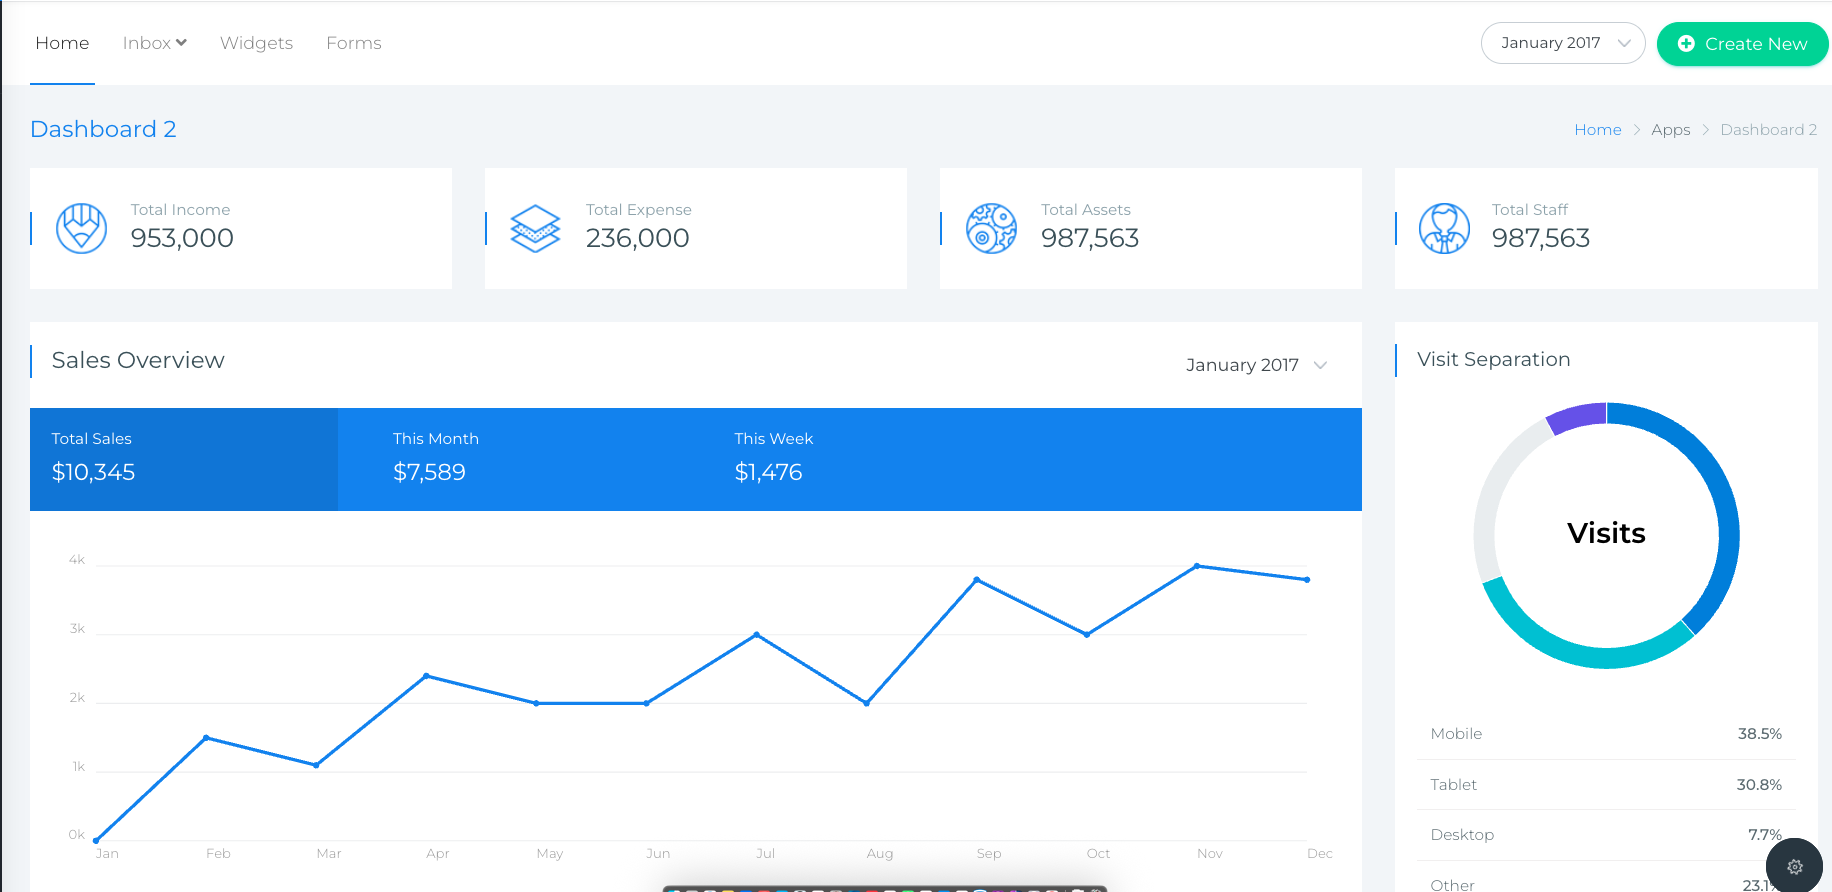This screenshot has width=1832, height=892.
Task: Click the purple segment of Visits donut
Action: [1576, 417]
